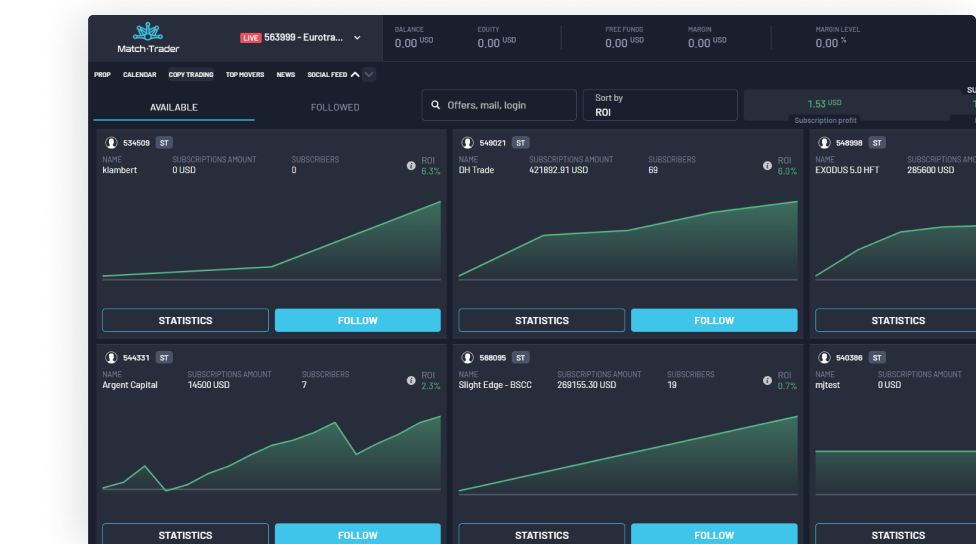Image resolution: width=976 pixels, height=544 pixels.
Task: Click the ST badge for 588095
Action: point(520,358)
